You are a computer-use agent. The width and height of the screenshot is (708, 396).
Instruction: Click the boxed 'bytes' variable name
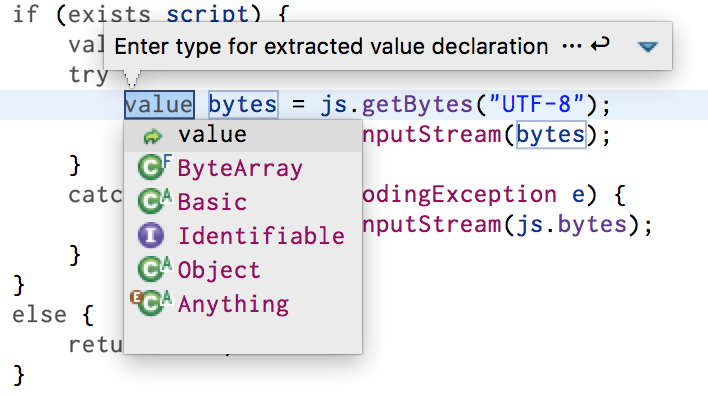pos(243,105)
